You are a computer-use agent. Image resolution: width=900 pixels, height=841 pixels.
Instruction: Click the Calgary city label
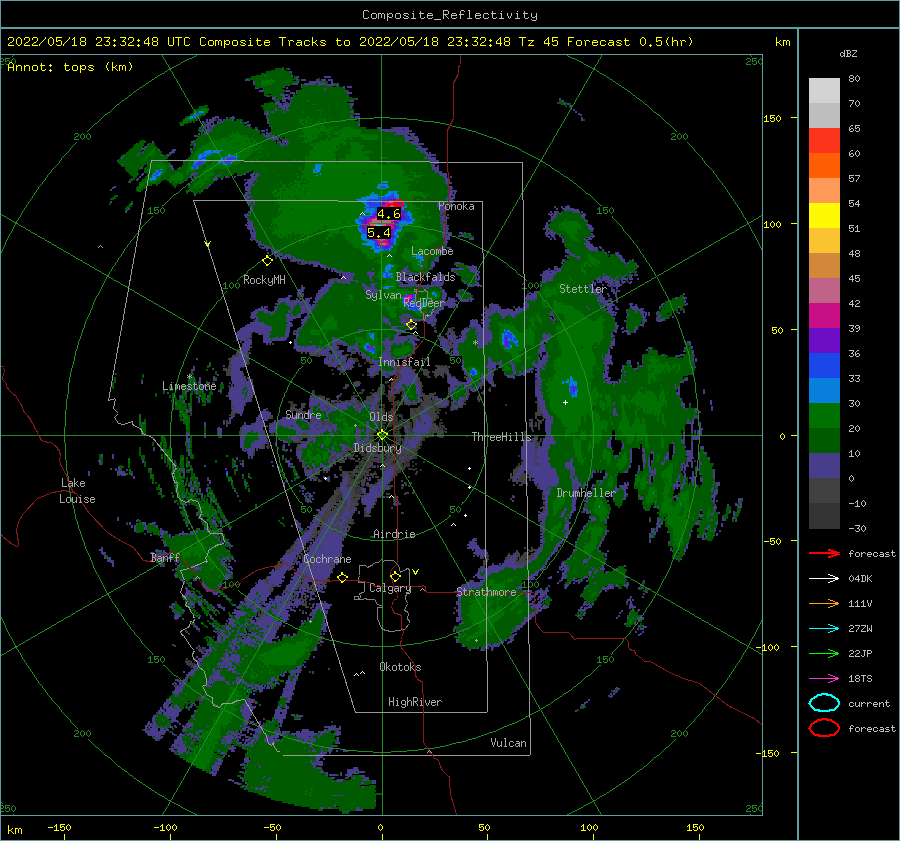[390, 588]
